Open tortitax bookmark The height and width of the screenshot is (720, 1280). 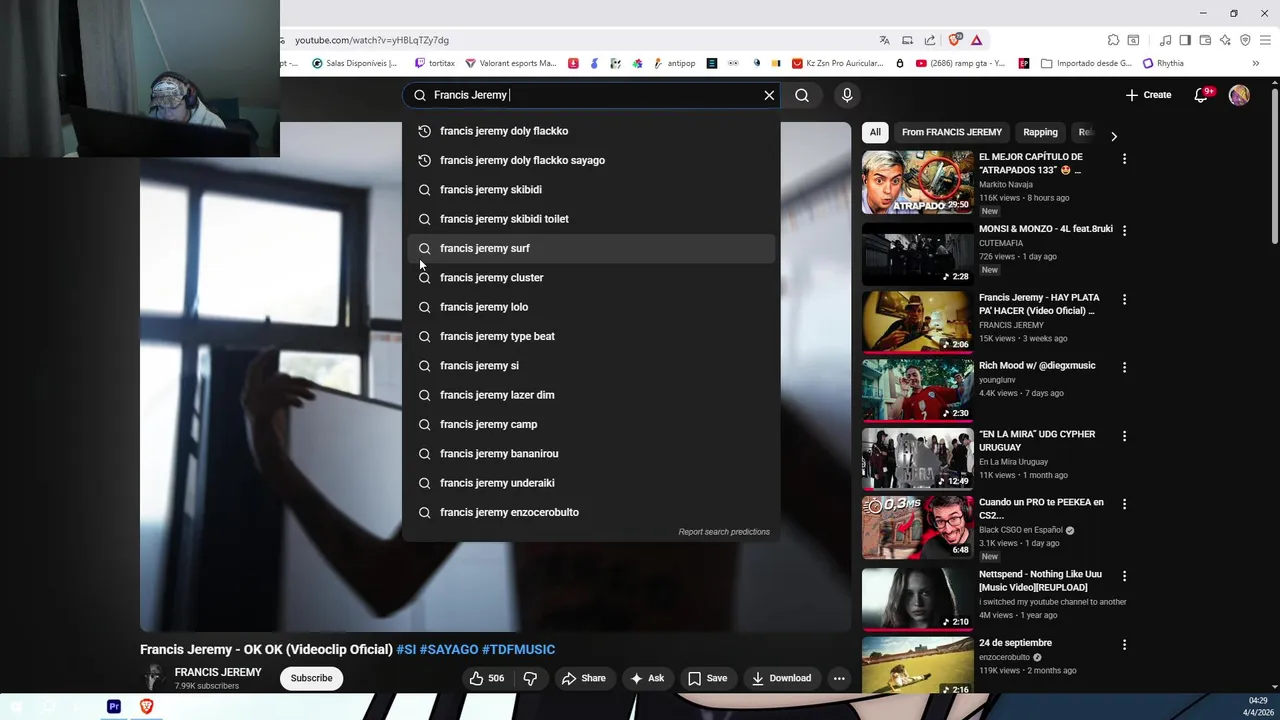coord(433,63)
